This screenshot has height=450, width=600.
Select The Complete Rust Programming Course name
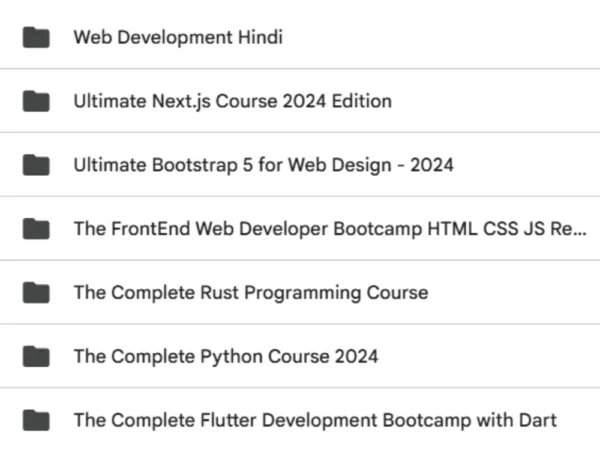click(x=250, y=293)
